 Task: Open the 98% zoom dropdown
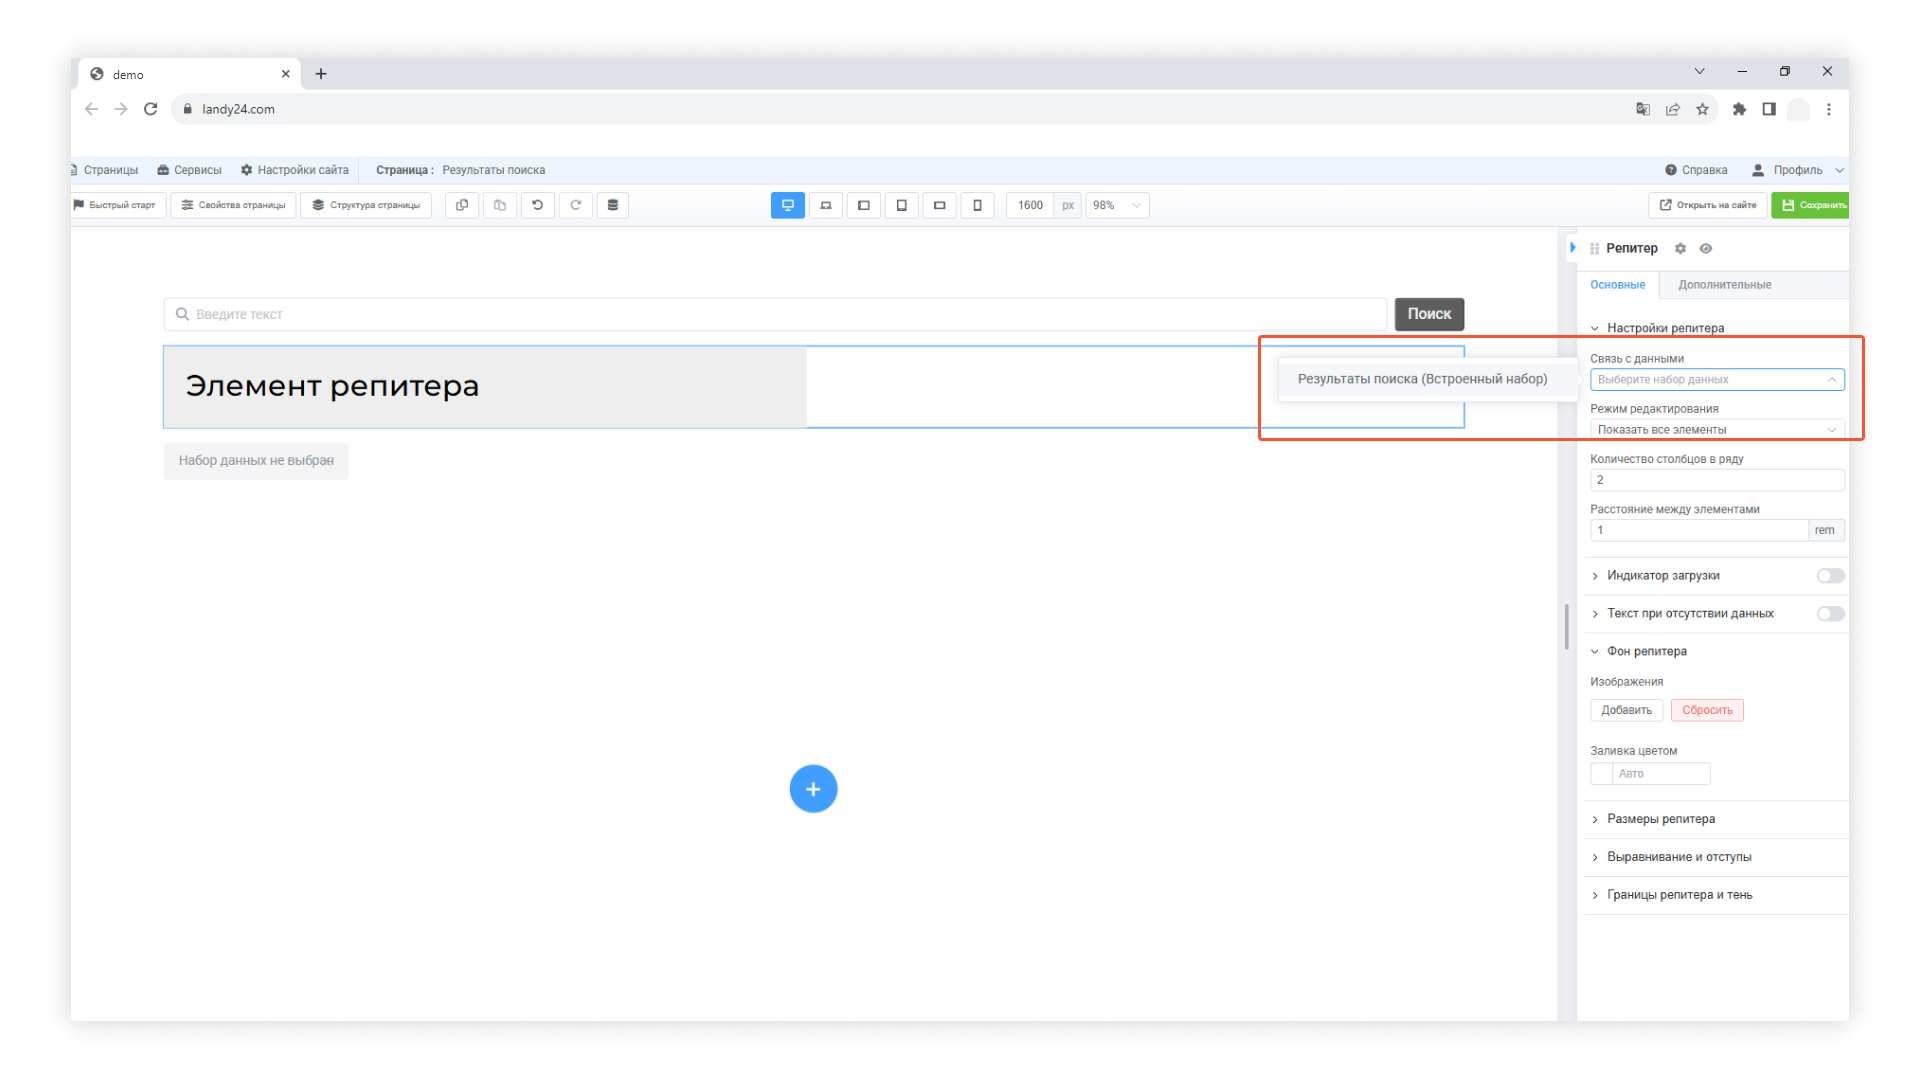1117,205
